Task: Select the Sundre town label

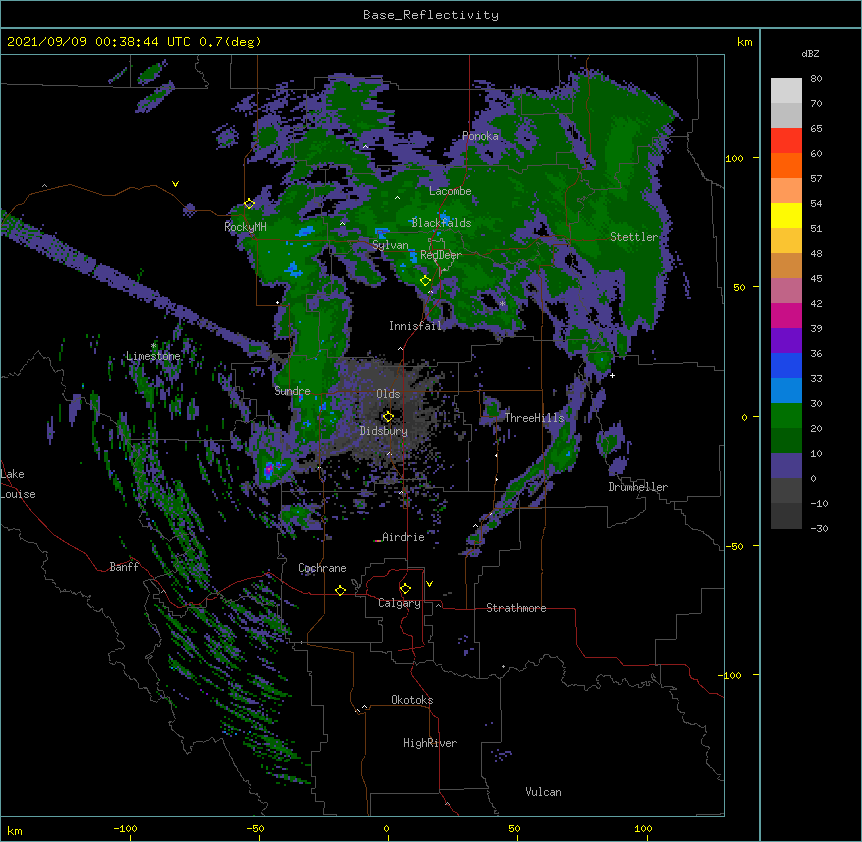Action: click(x=292, y=391)
